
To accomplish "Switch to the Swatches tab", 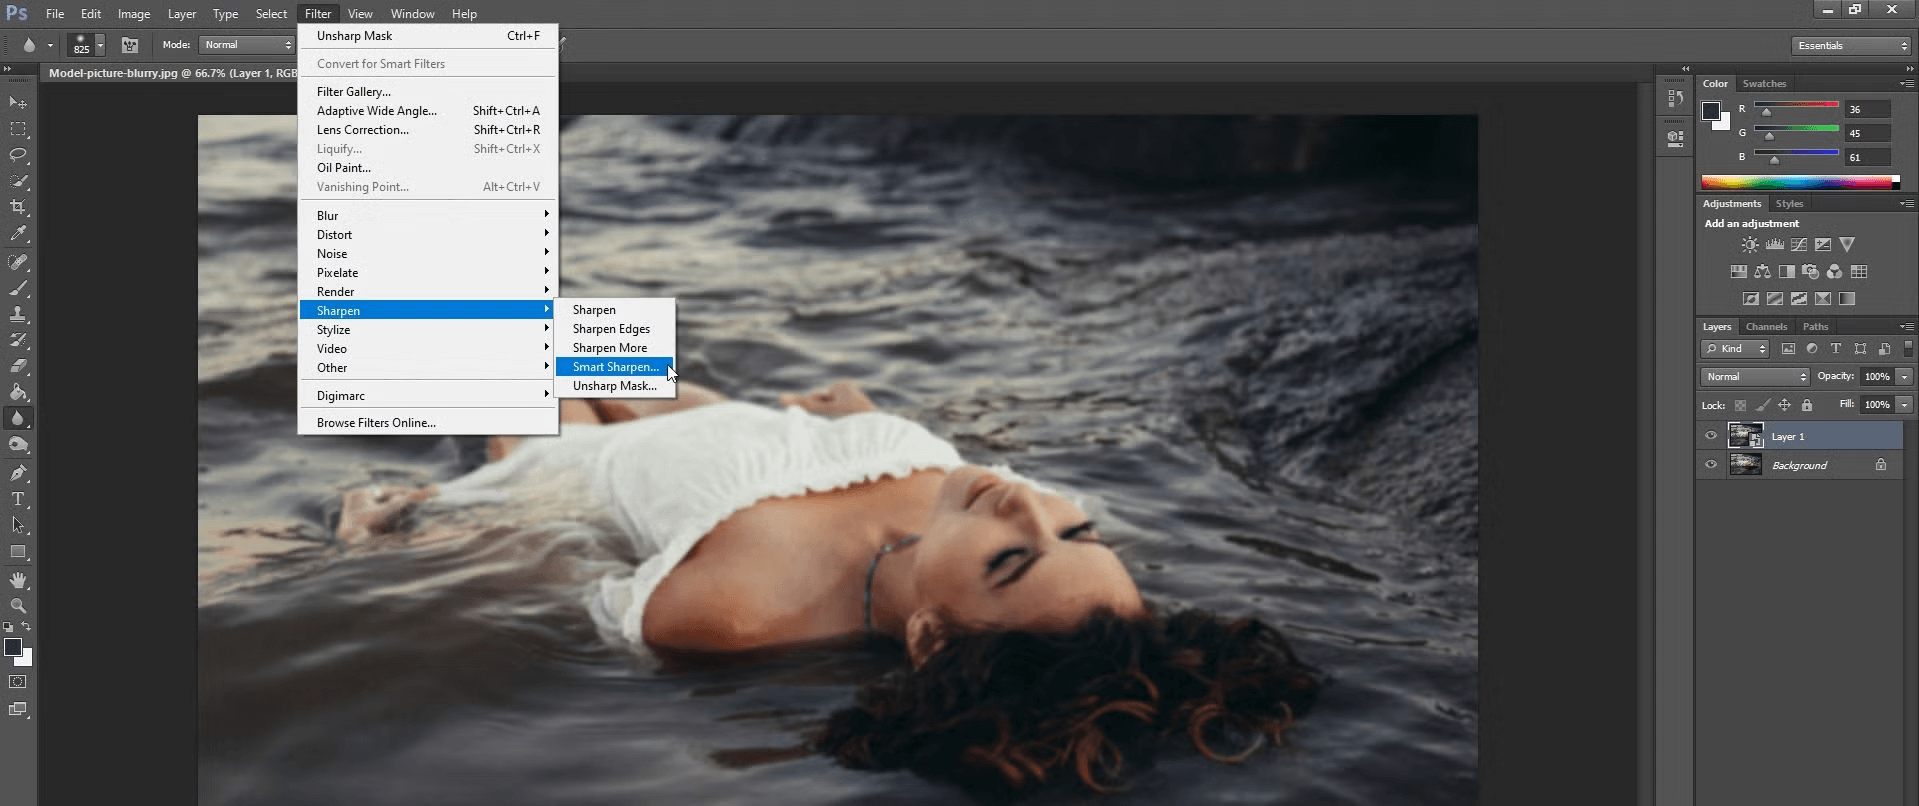I will [1764, 84].
